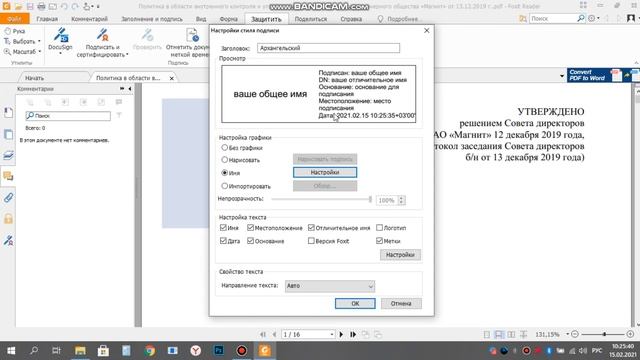Select the Без графики radio option
Viewport: 640px width, 360px height.
point(224,147)
